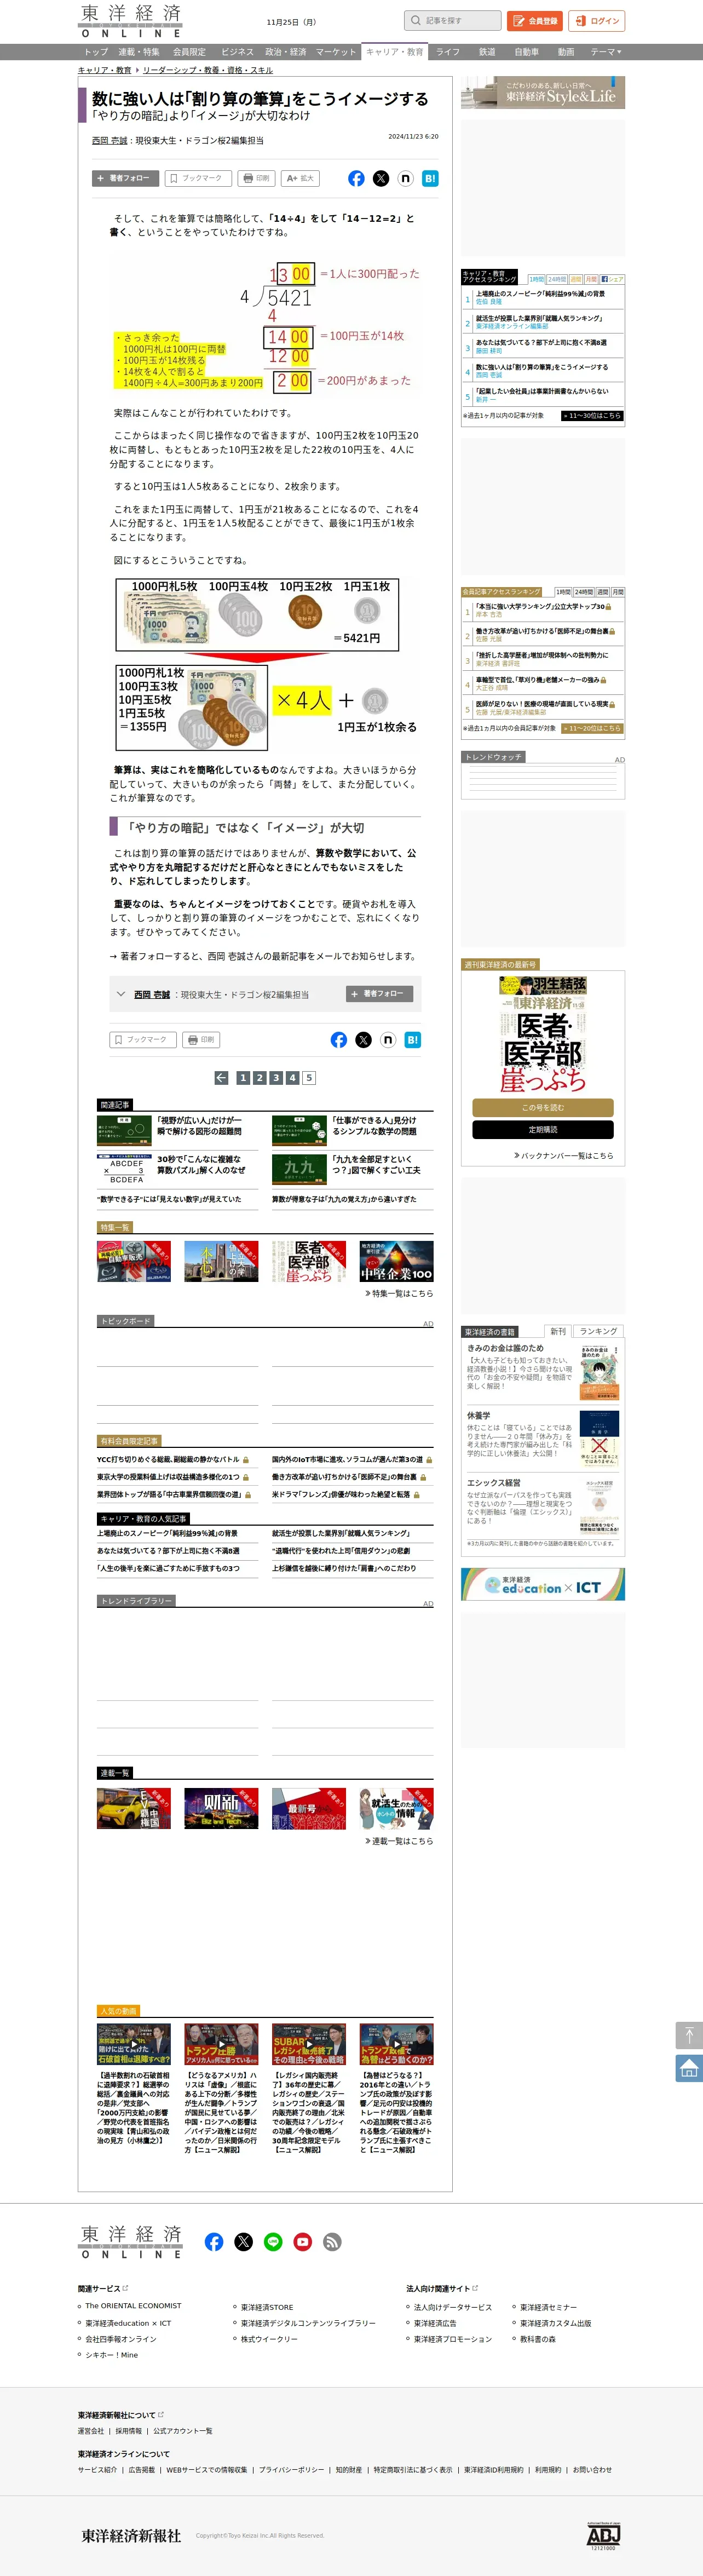Open Facebook page from footer social icons
Screen dimensions: 703x2576
coord(214,2241)
